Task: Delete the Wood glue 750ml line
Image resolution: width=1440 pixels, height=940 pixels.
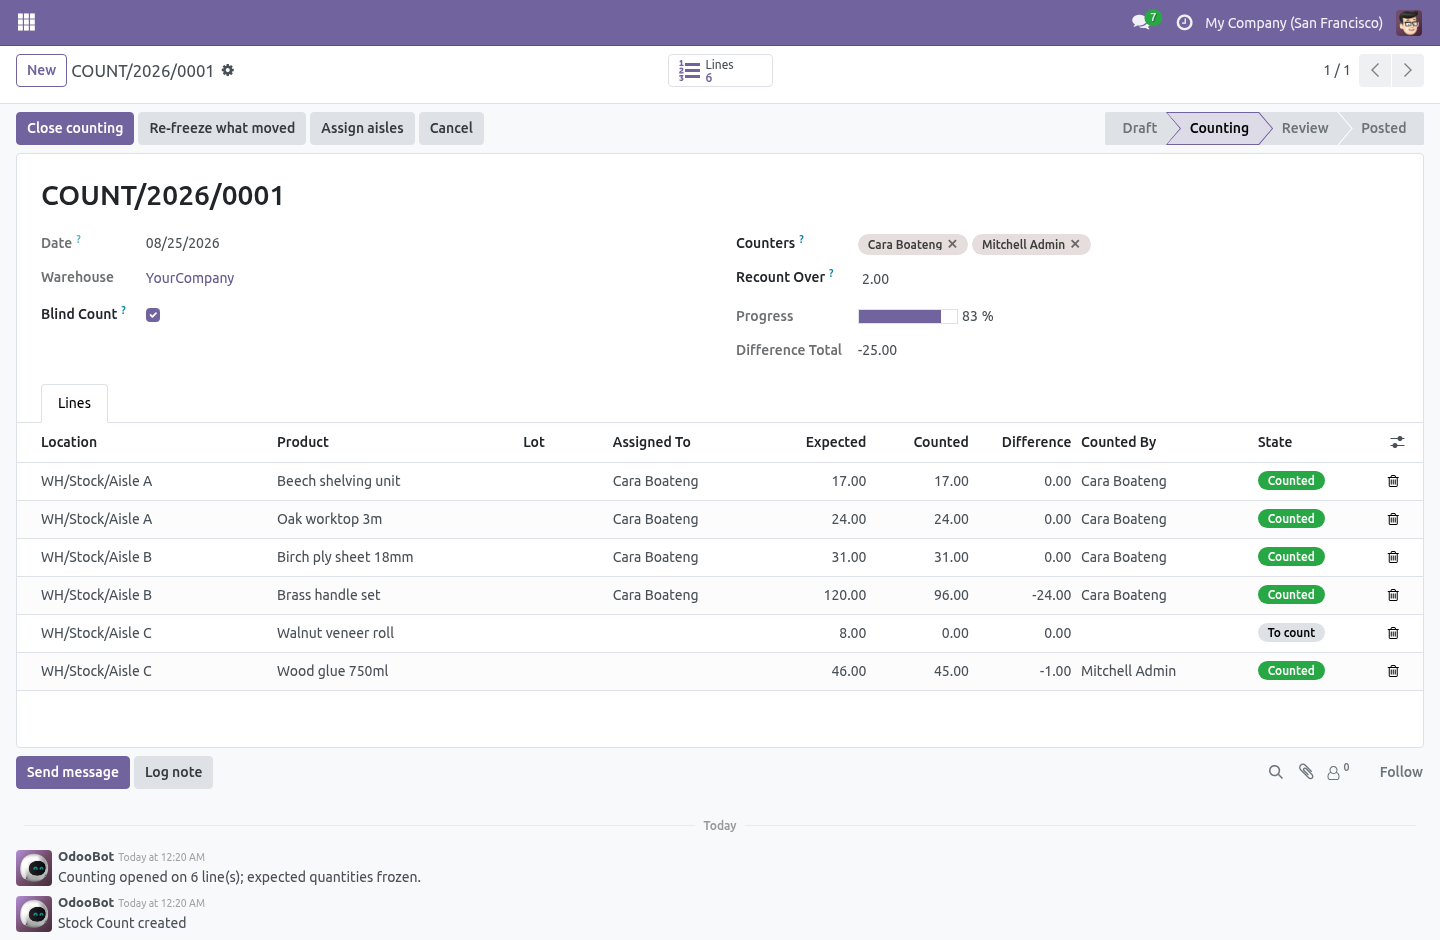Action: [1393, 671]
